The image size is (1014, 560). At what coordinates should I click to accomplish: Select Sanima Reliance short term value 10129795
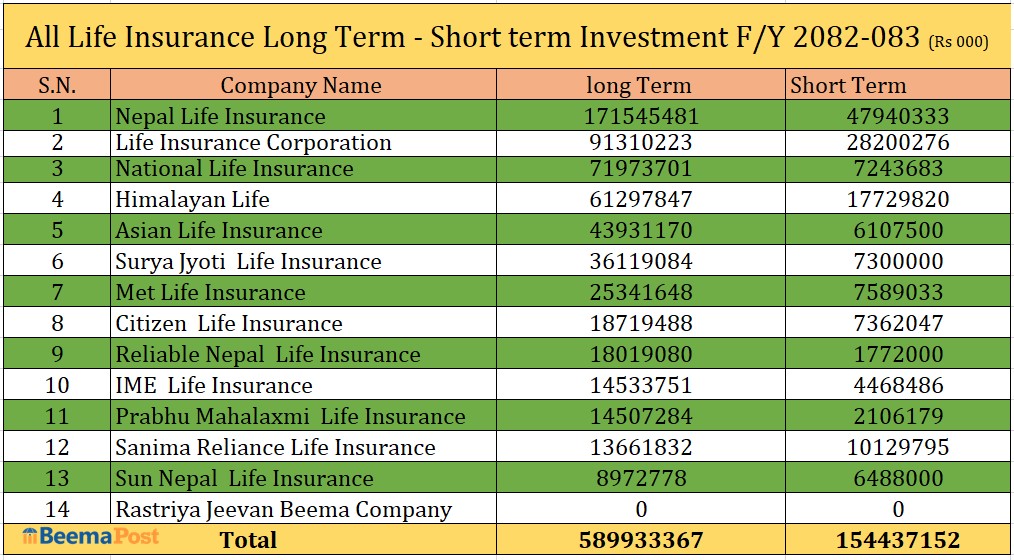point(896,447)
